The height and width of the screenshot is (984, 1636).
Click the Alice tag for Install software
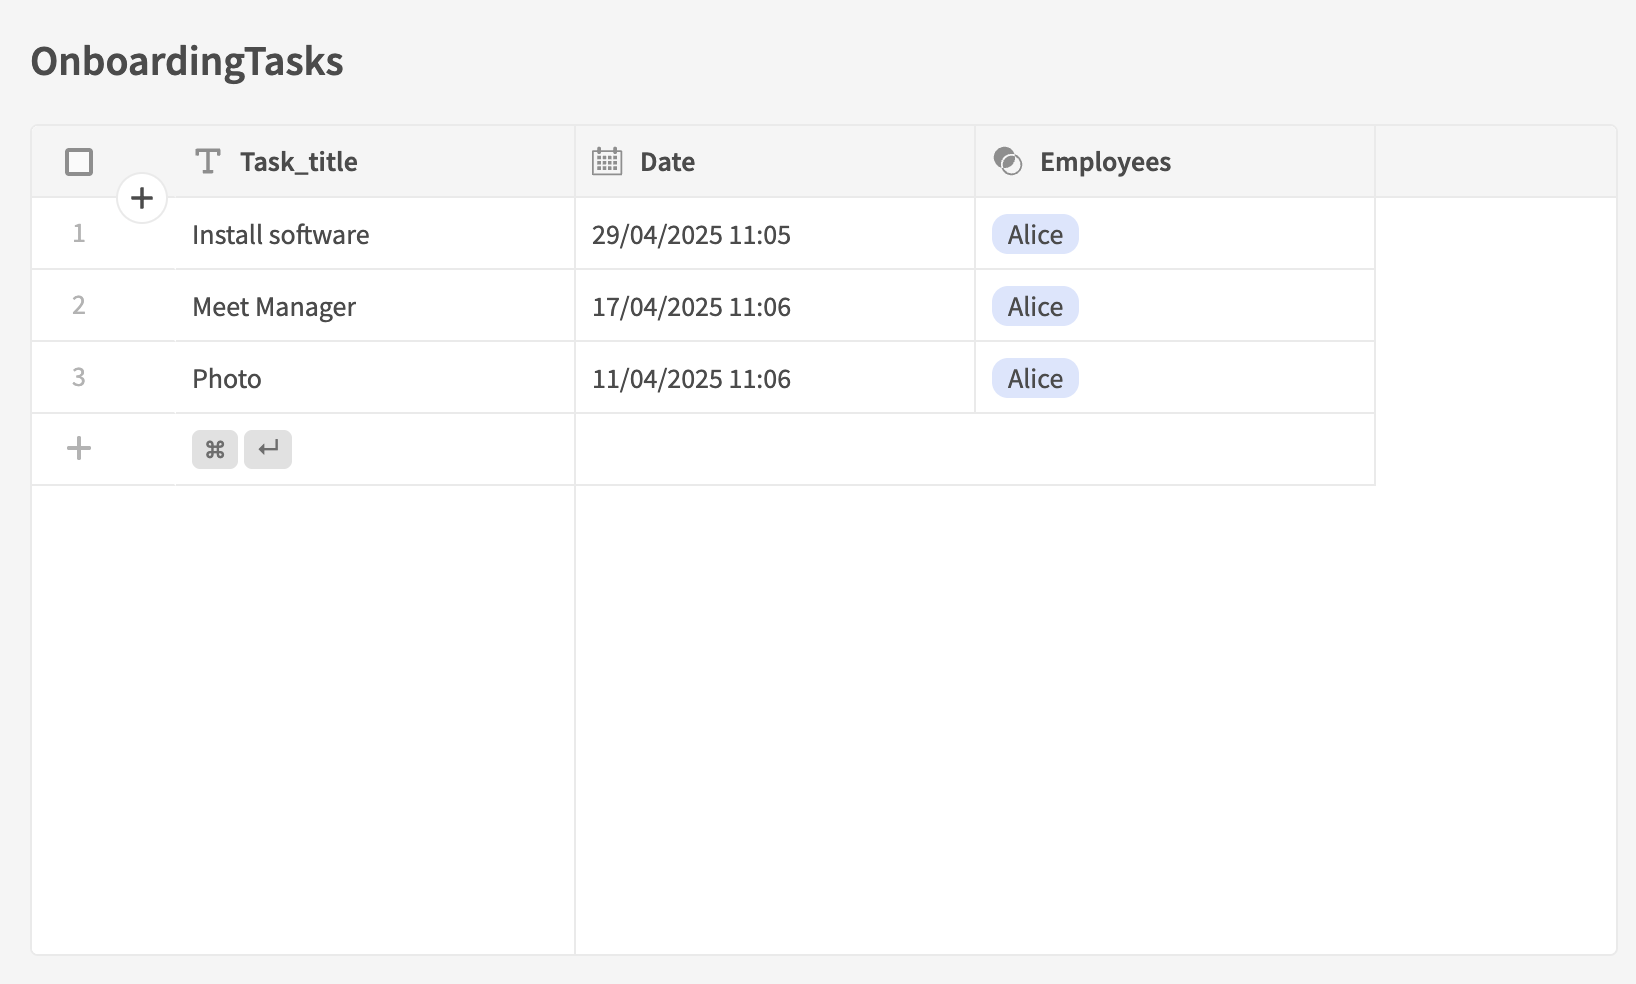click(x=1035, y=235)
